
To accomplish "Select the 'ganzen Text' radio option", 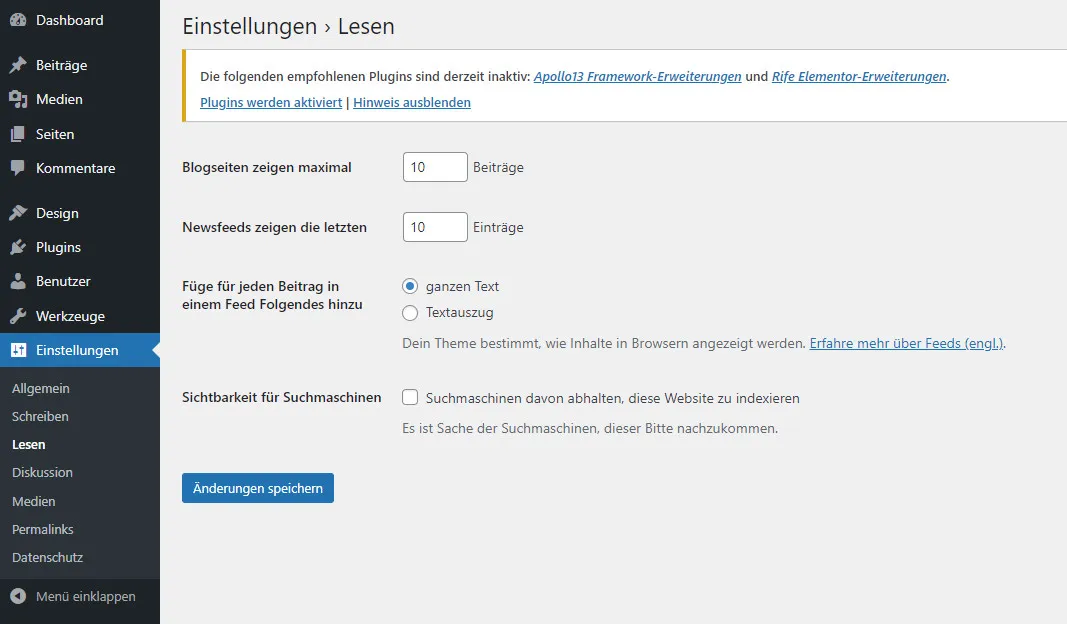I will pyautogui.click(x=410, y=286).
